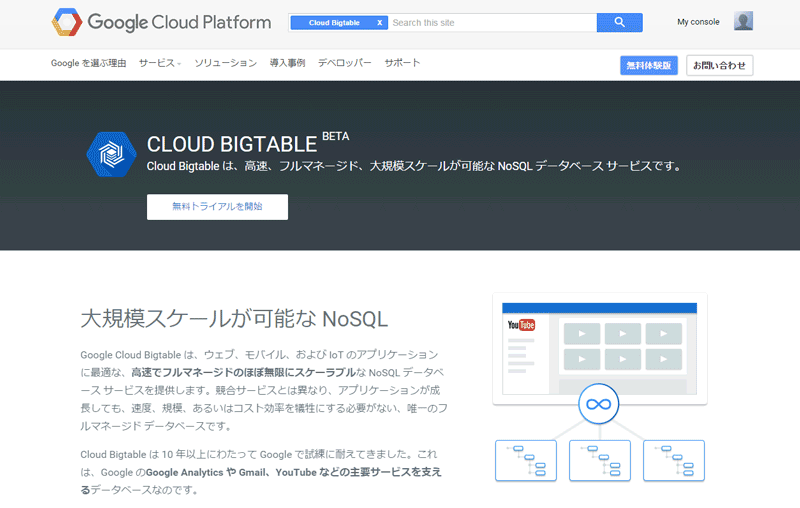Screen dimensions: 800x508
Task: Click the BETA superscript label
Action: 336,136
